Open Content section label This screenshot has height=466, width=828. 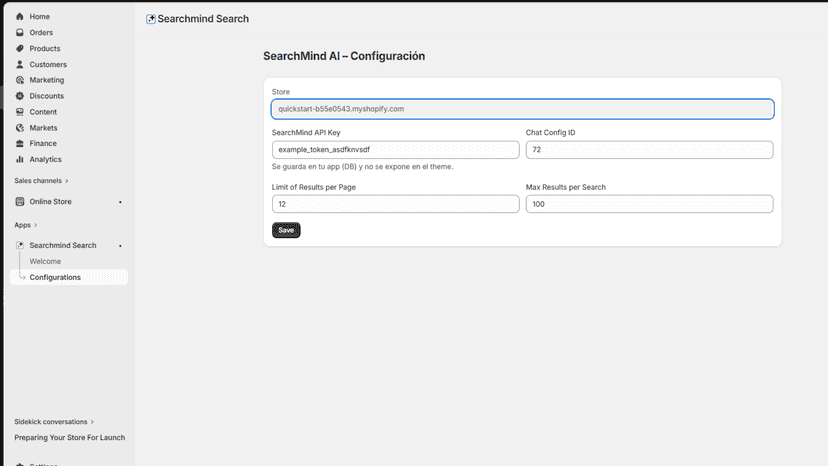[x=43, y=111]
